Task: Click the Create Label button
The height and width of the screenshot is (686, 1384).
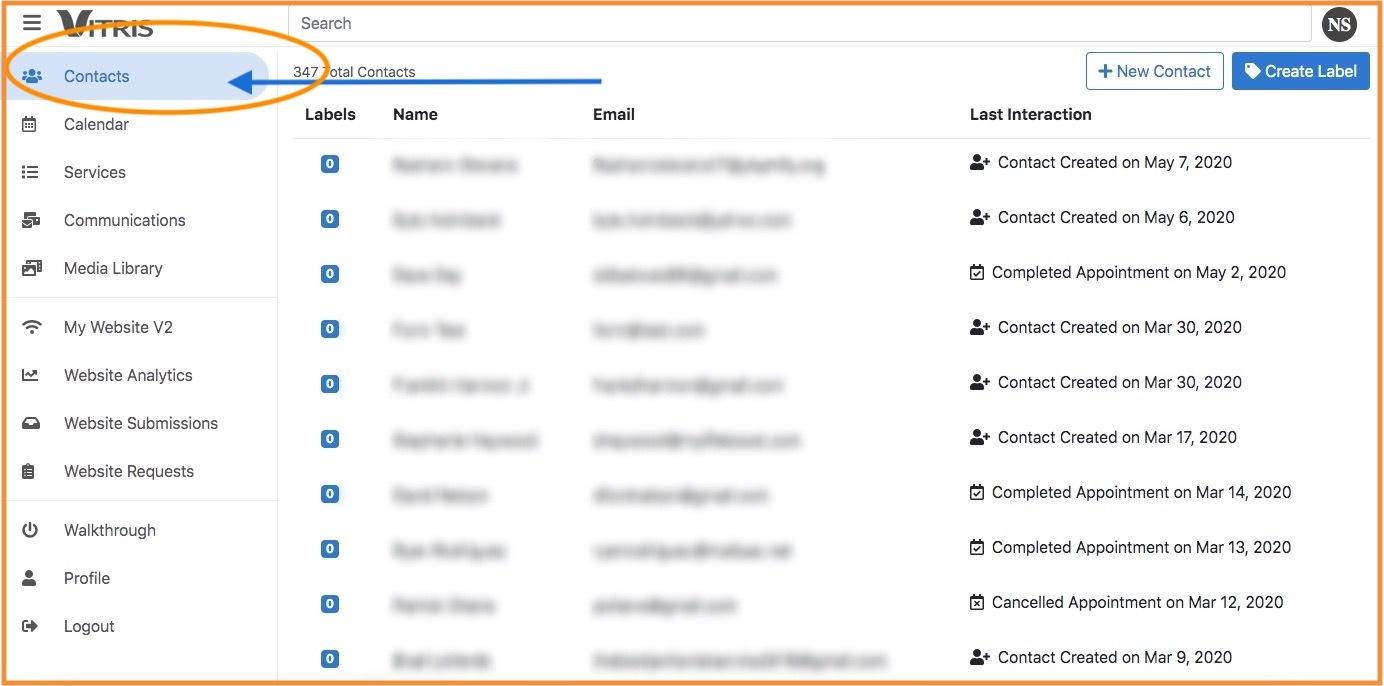Action: pyautogui.click(x=1300, y=71)
